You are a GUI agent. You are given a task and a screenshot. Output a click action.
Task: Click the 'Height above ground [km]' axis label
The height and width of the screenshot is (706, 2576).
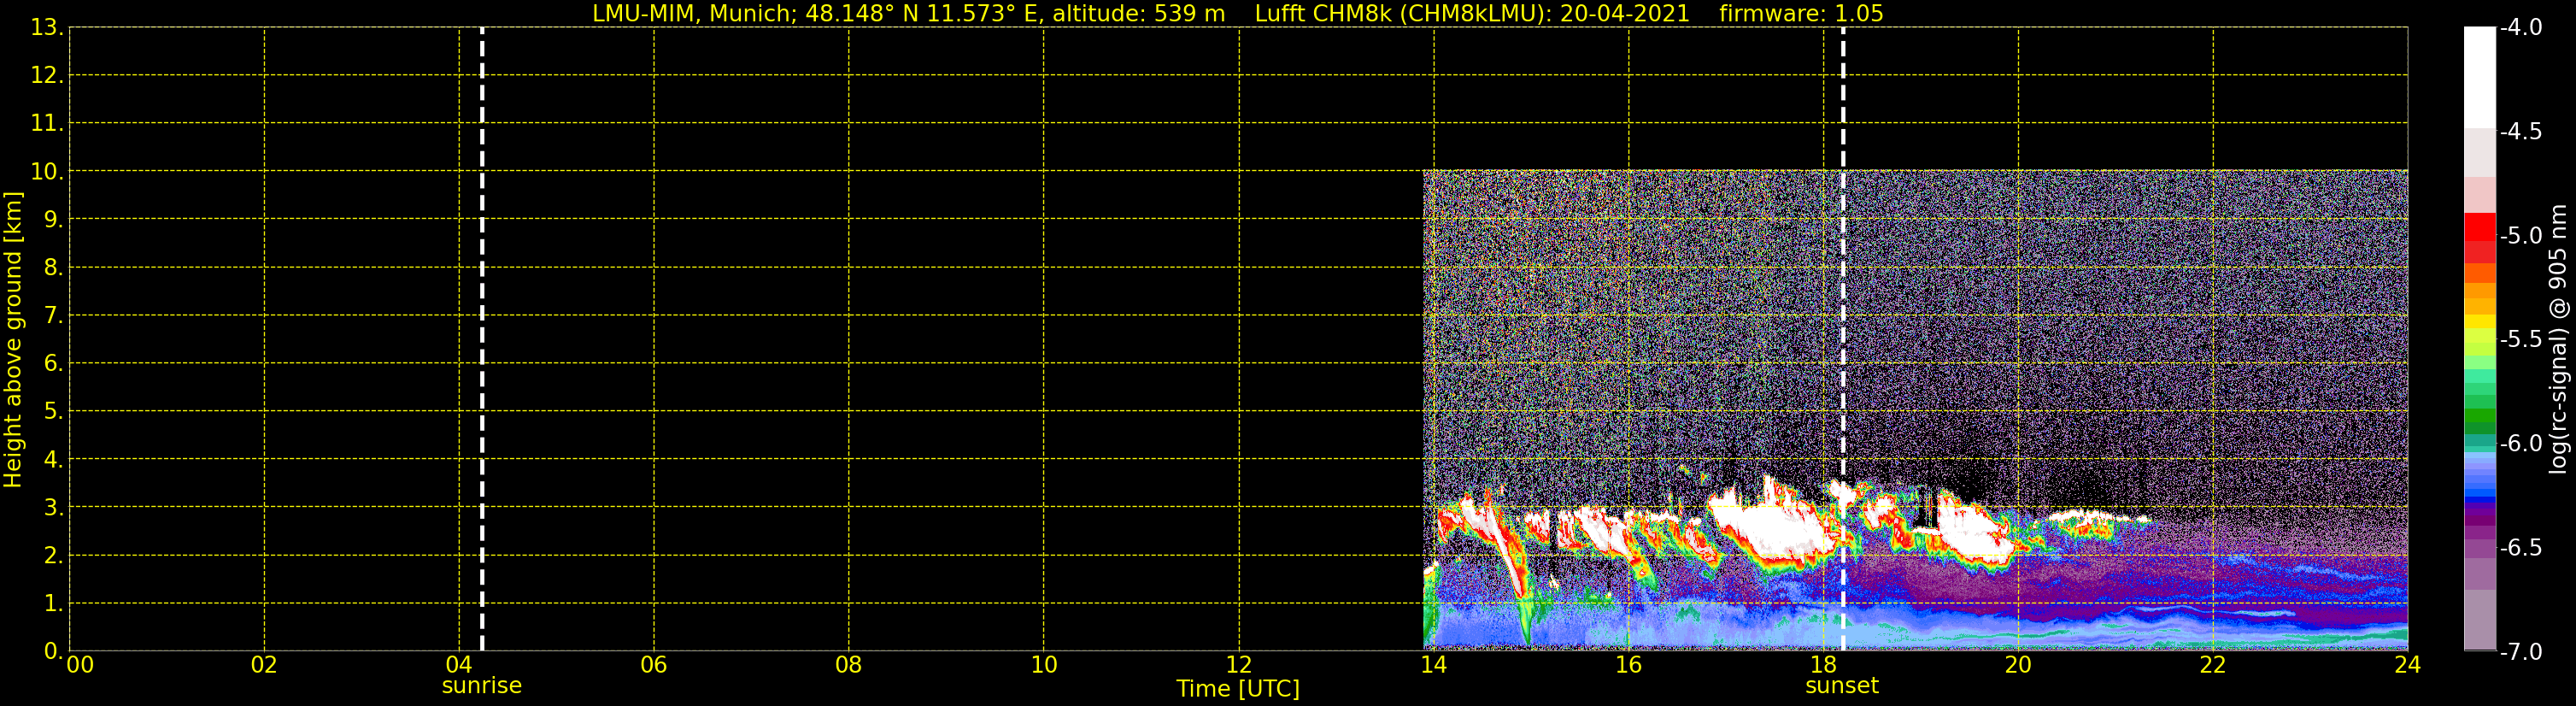[12, 340]
